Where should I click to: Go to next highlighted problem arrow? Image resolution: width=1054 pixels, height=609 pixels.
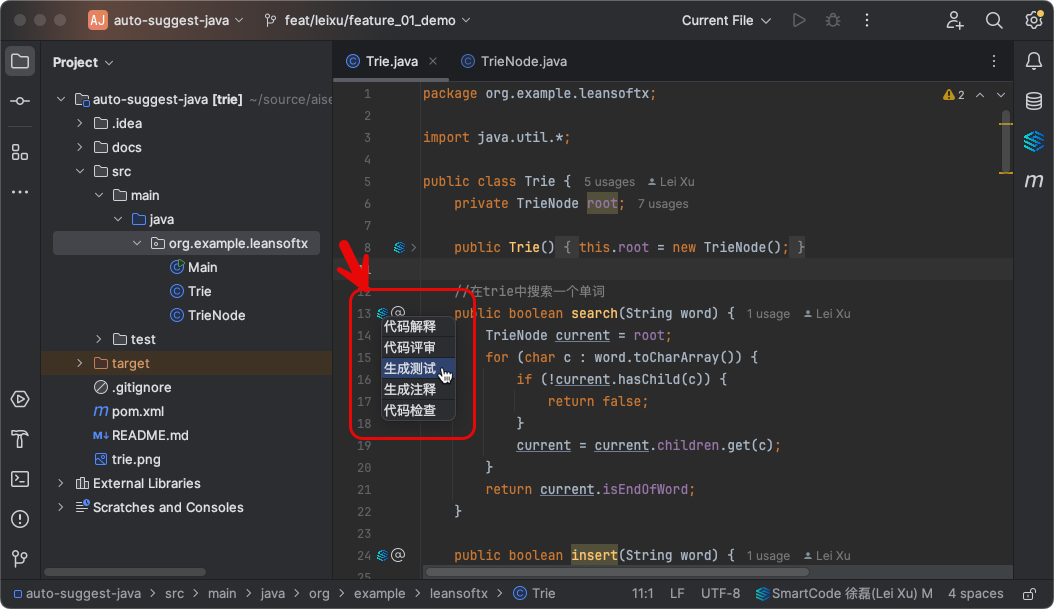pos(1001,95)
